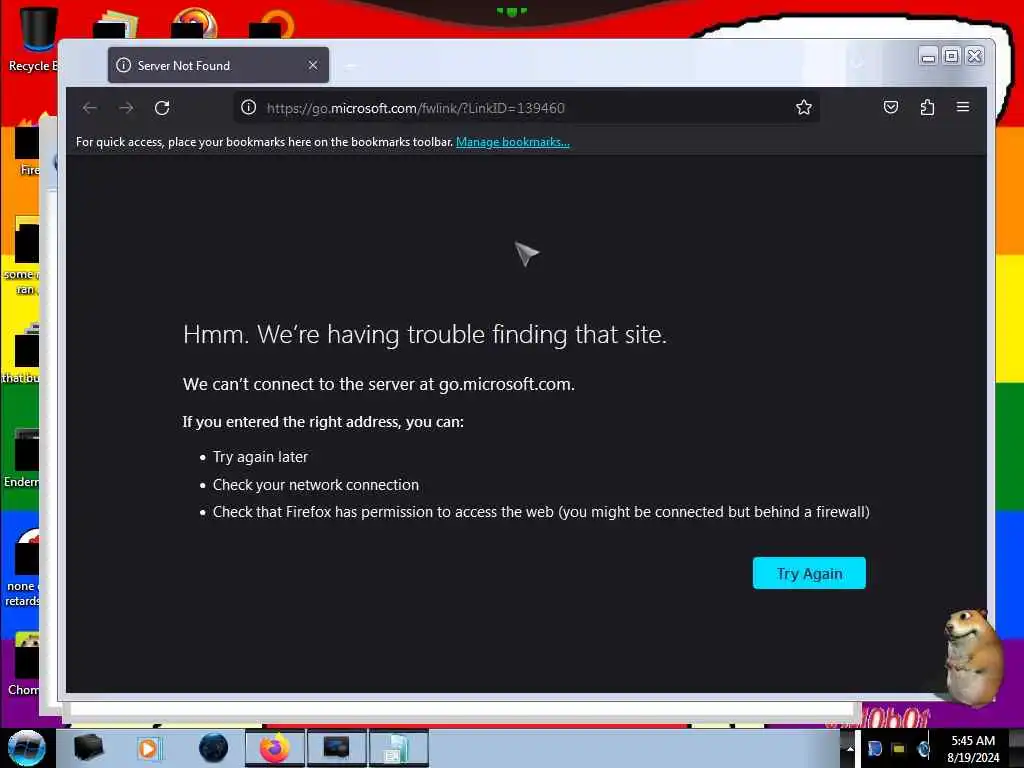Reload the page with the refresh icon
The image size is (1024, 768).
[x=162, y=108]
